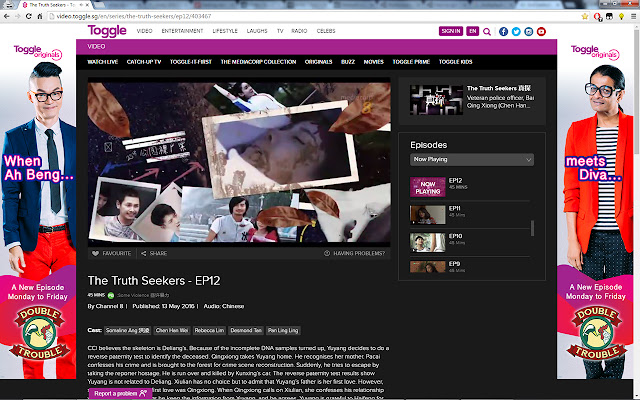Open the YouTube icon in header

click(x=541, y=31)
